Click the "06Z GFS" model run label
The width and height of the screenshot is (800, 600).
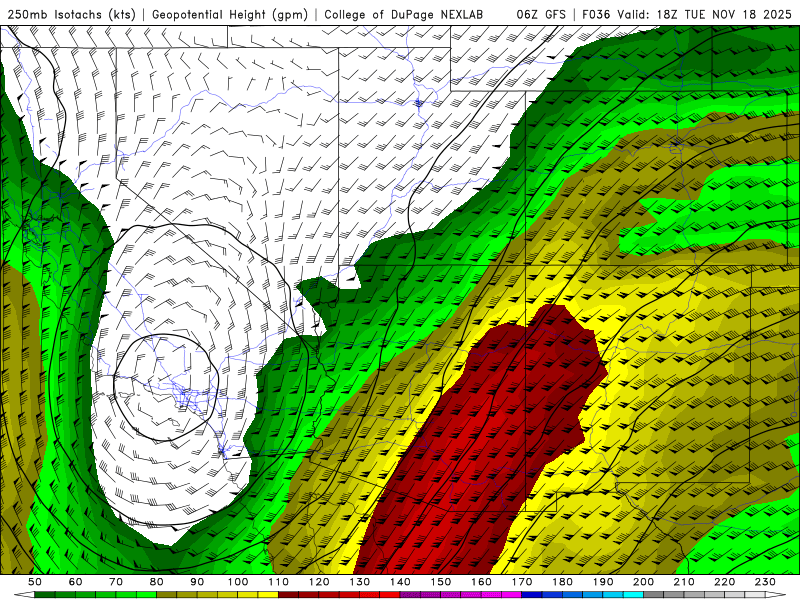click(x=541, y=15)
